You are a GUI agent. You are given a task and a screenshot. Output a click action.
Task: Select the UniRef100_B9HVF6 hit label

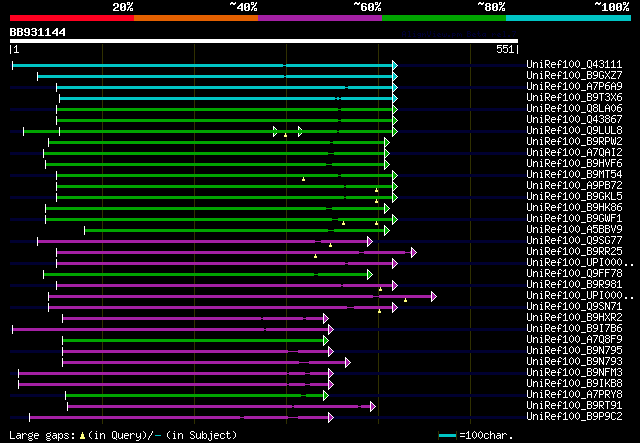point(574,164)
